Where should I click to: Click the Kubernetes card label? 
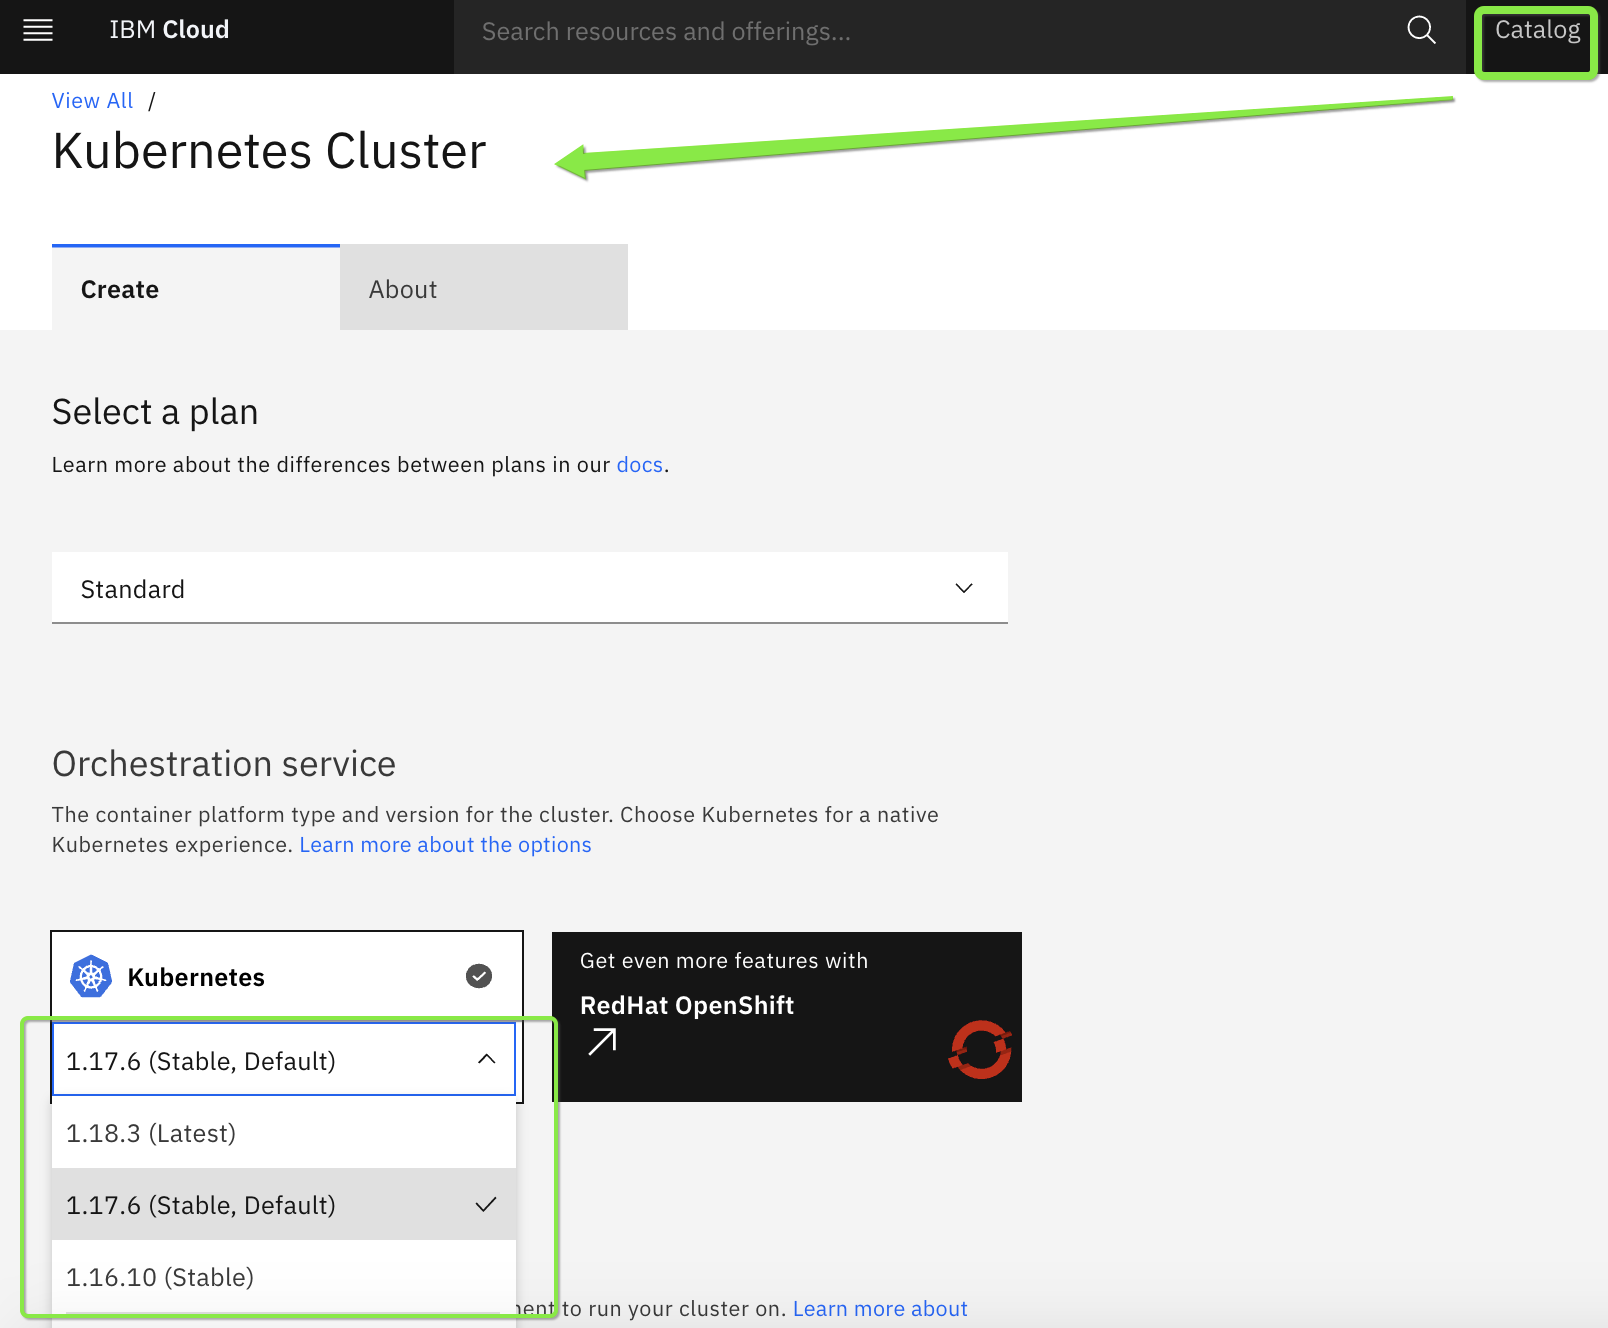[x=196, y=977]
